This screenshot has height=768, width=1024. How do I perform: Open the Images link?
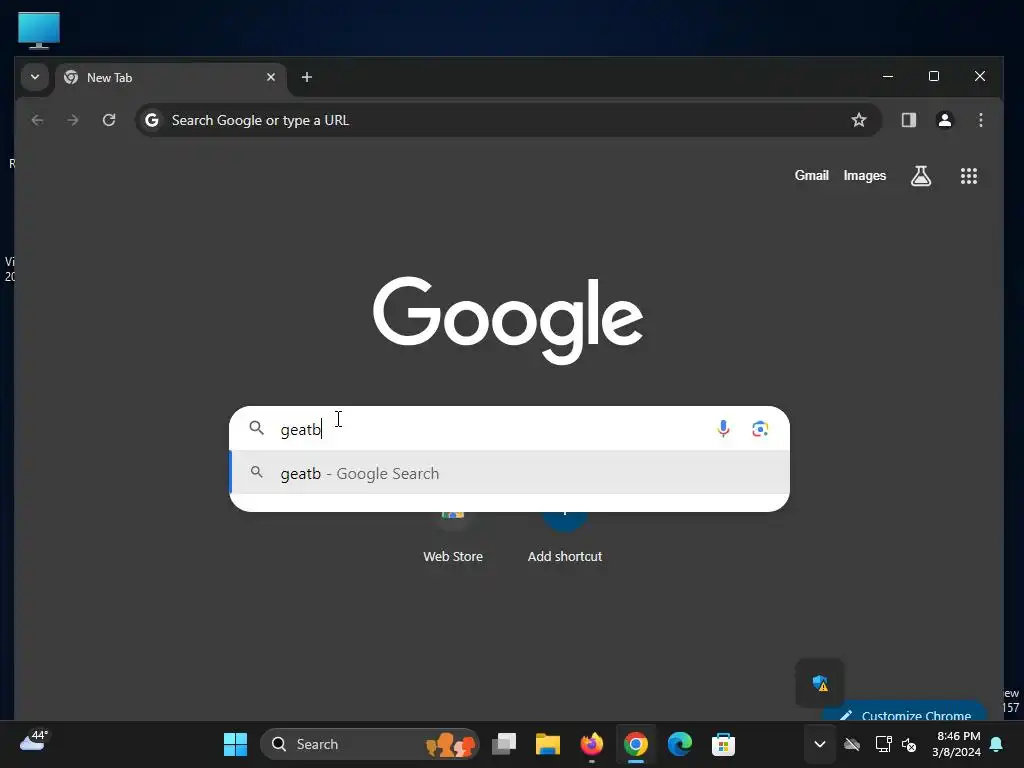(x=865, y=176)
